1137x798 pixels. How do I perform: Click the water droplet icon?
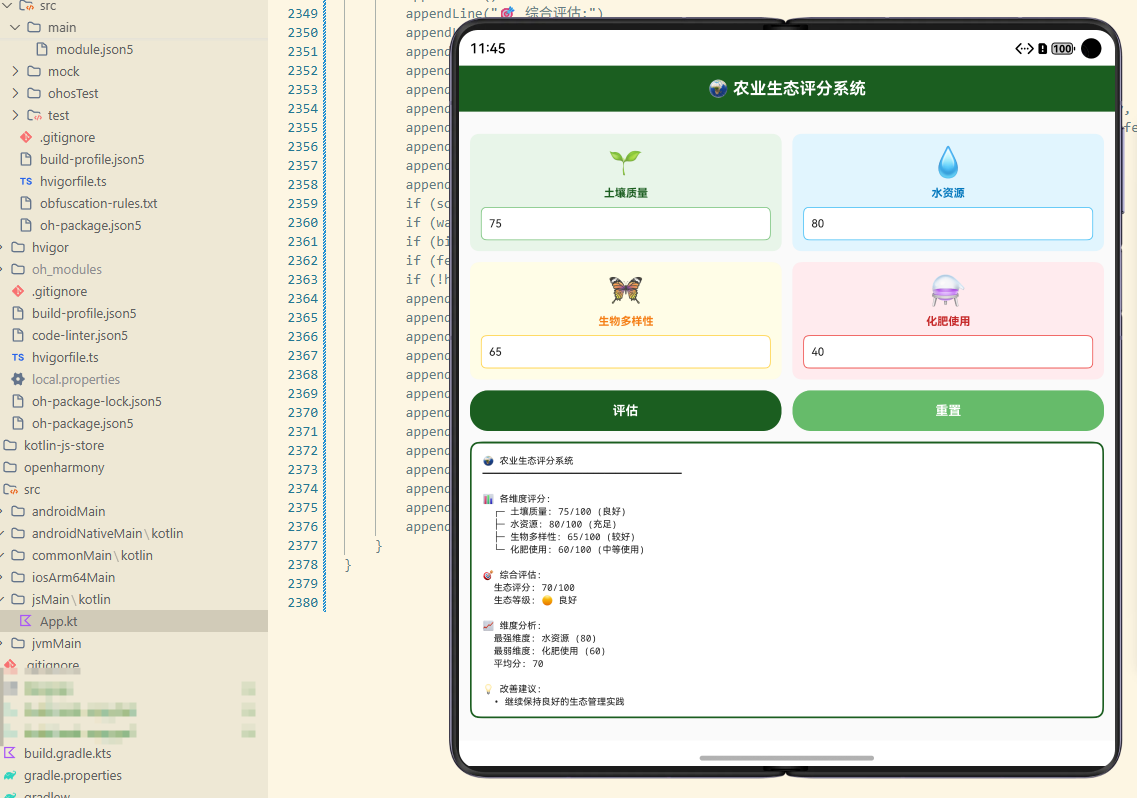948,162
